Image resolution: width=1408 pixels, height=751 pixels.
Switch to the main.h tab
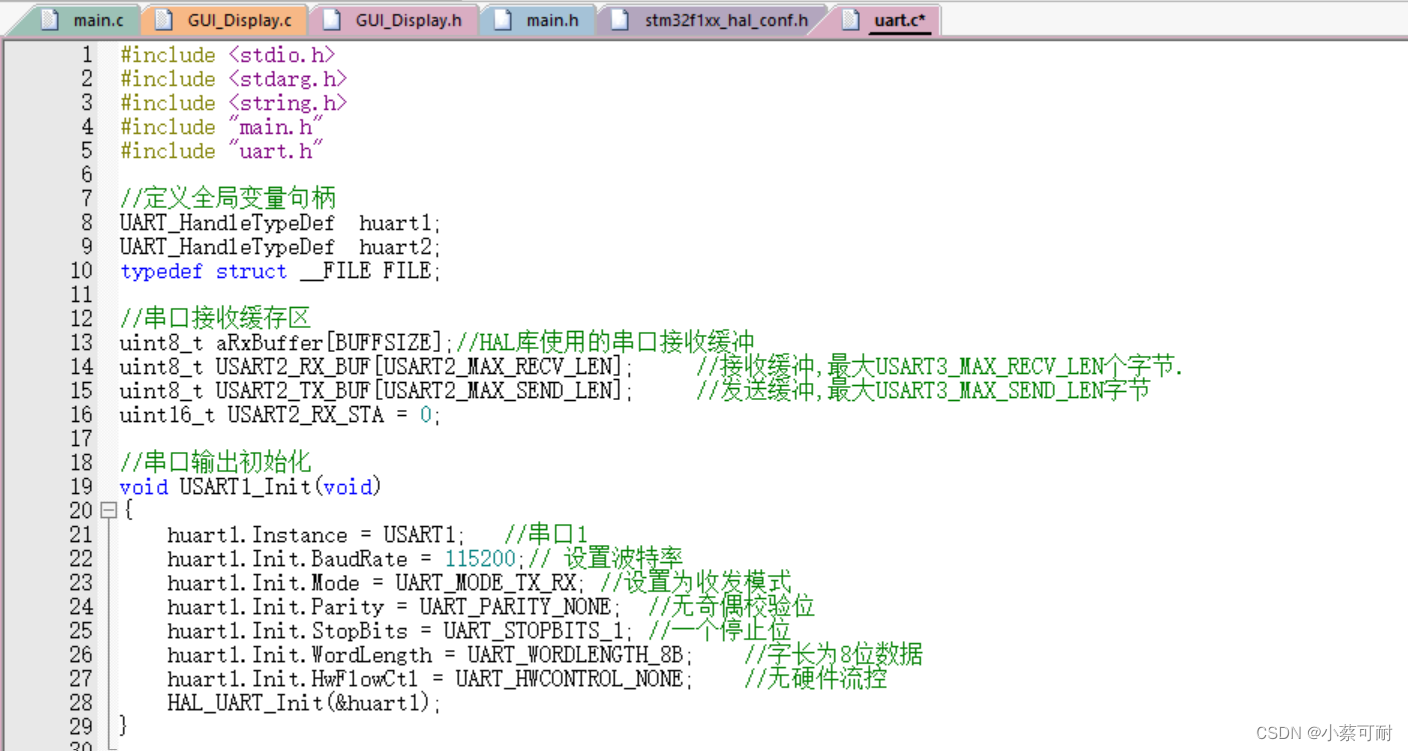click(x=538, y=20)
